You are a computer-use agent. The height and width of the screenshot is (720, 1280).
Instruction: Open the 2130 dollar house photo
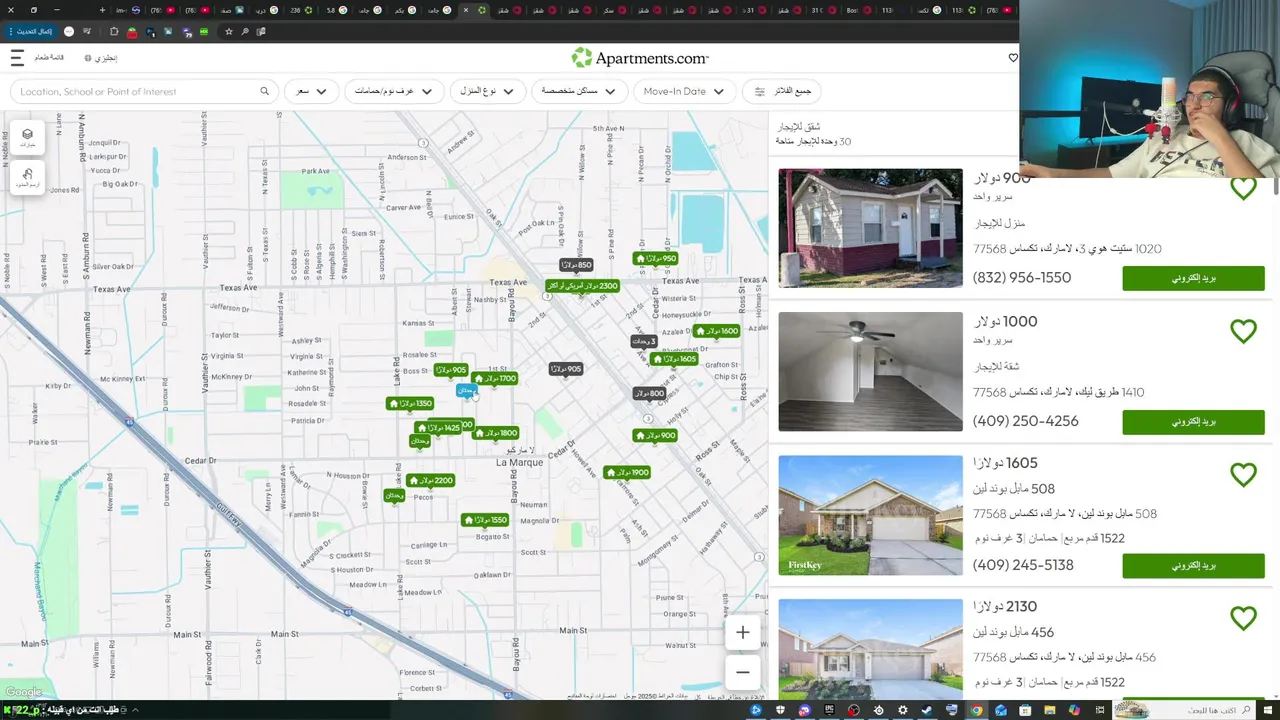870,649
